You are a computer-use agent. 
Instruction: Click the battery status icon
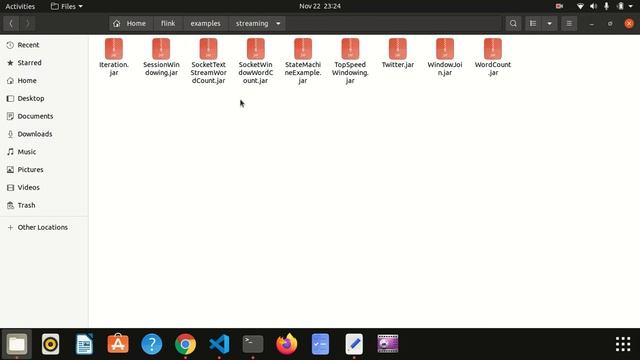pos(620,6)
